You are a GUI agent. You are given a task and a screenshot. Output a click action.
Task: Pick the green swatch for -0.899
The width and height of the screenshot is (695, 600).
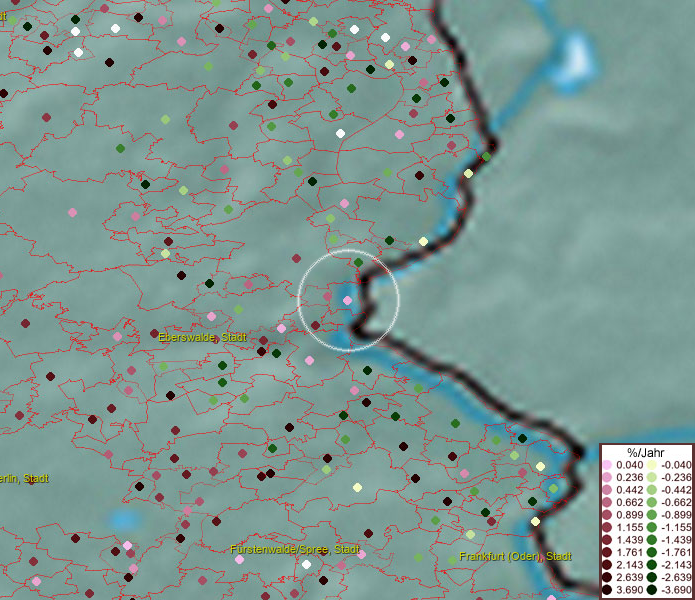[x=652, y=515]
